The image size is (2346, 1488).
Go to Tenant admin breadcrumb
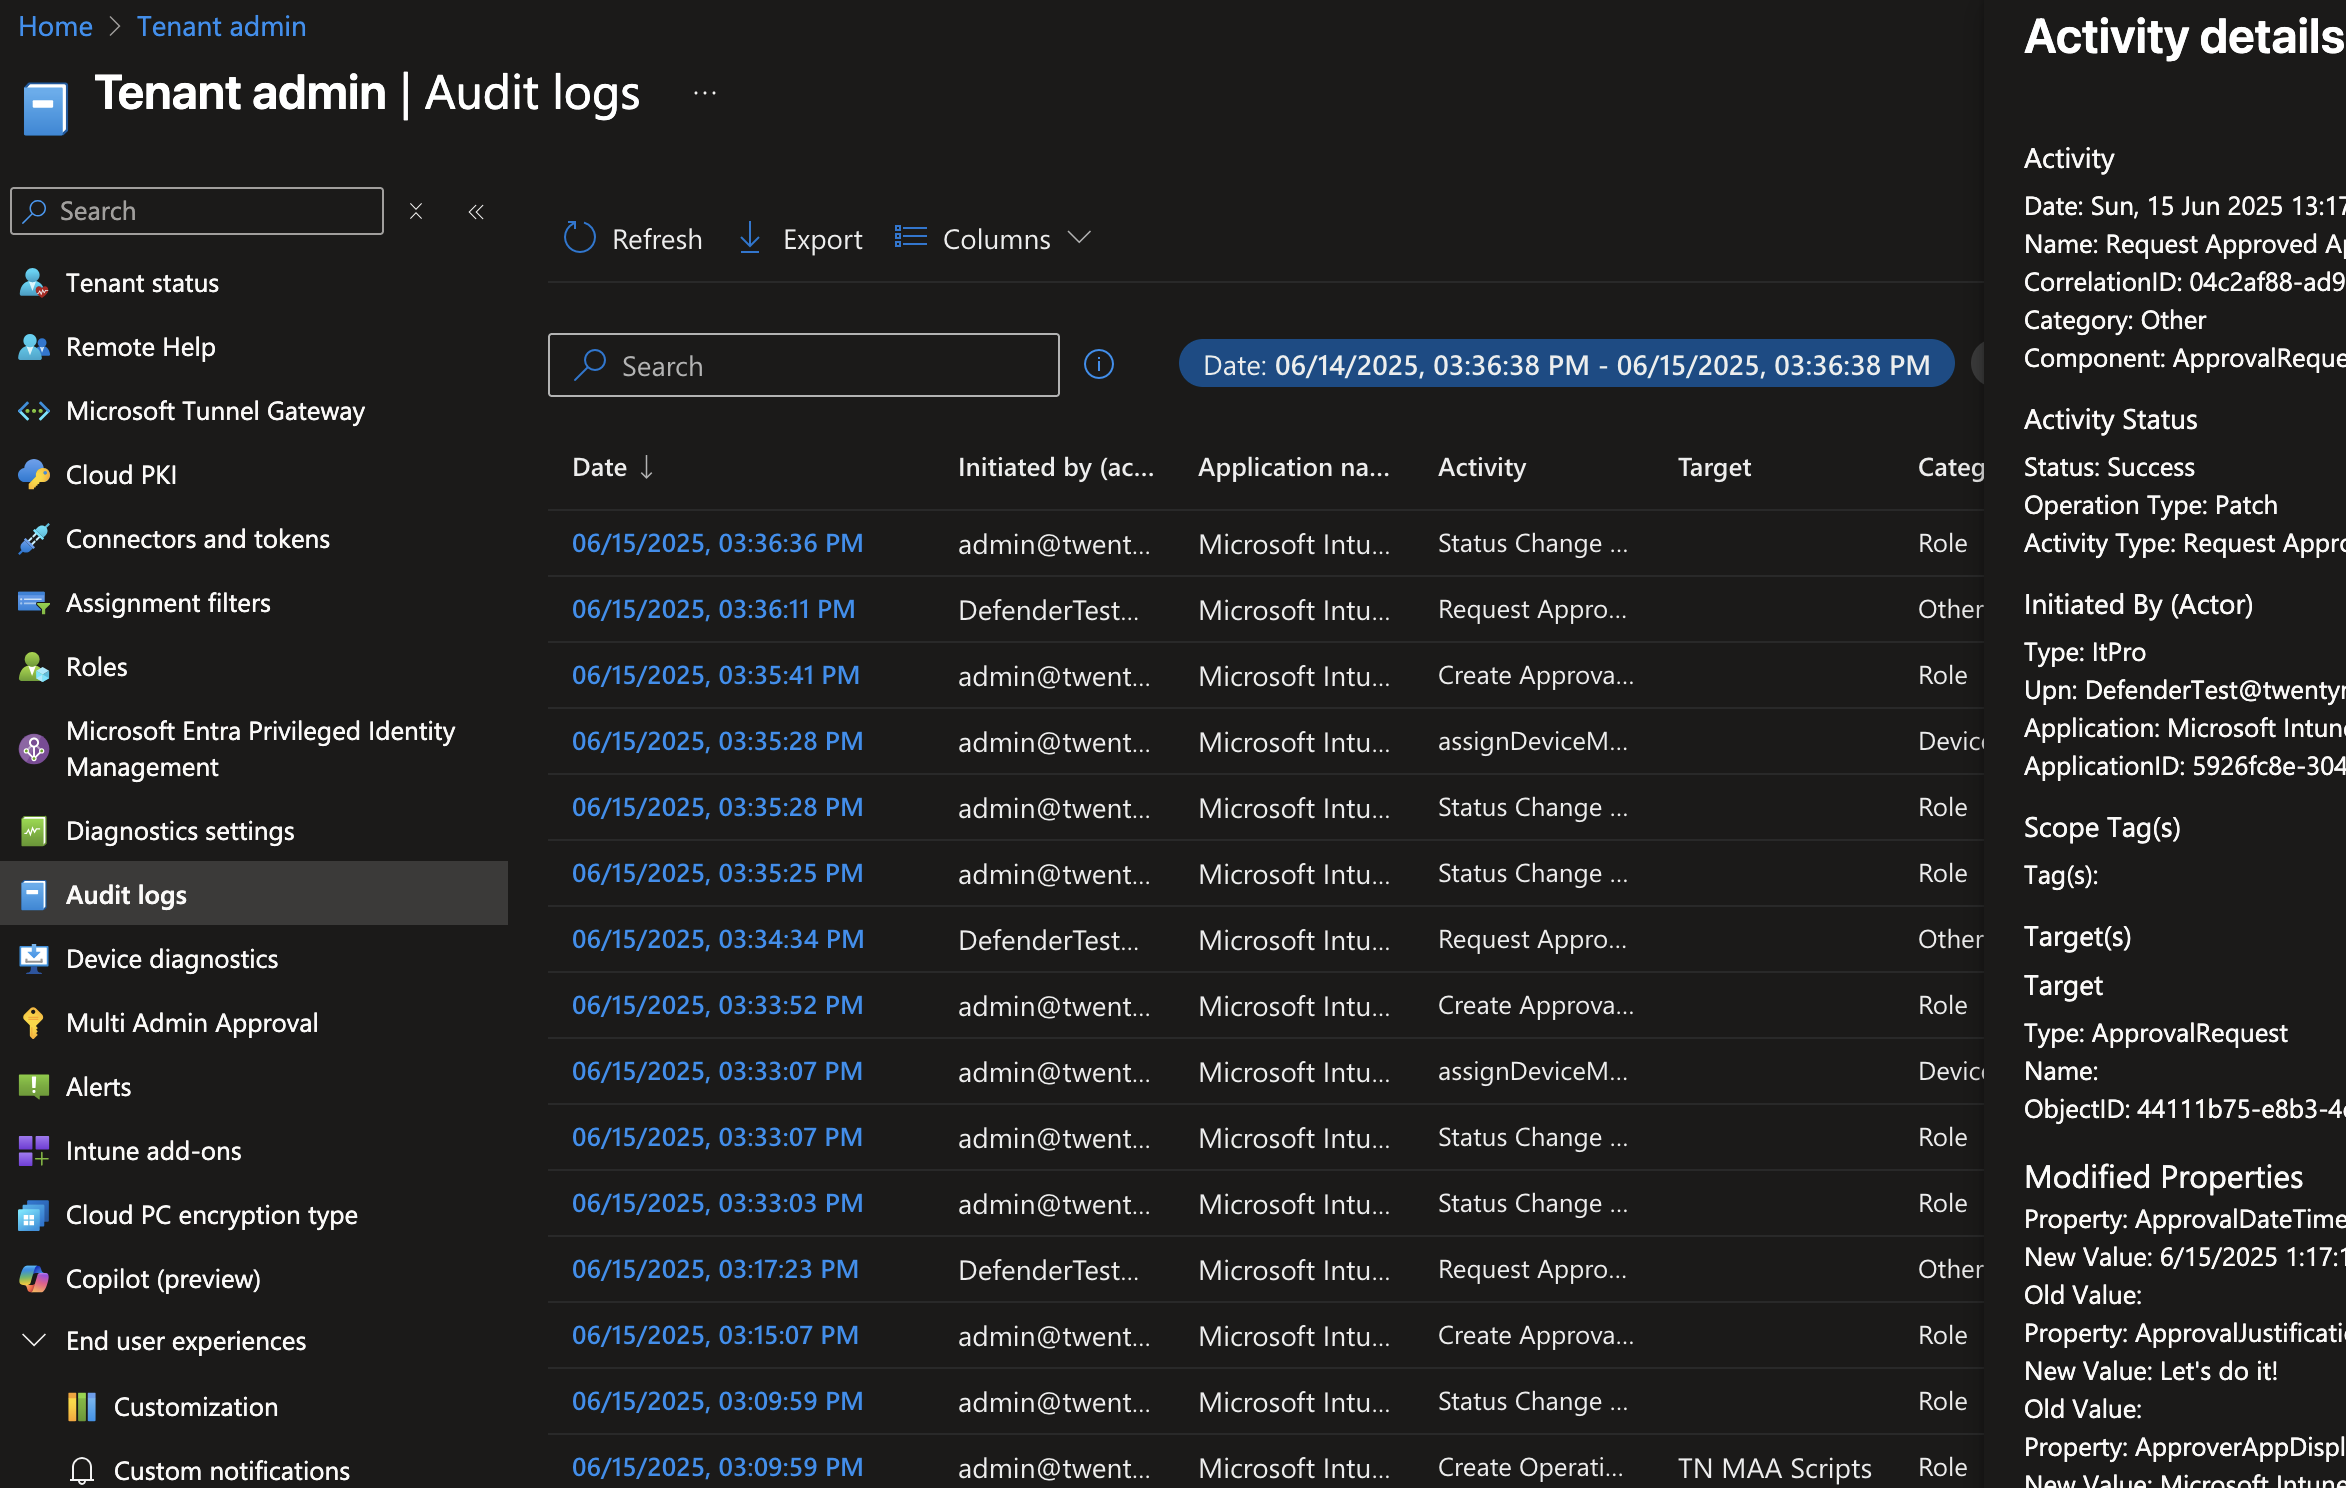[221, 27]
